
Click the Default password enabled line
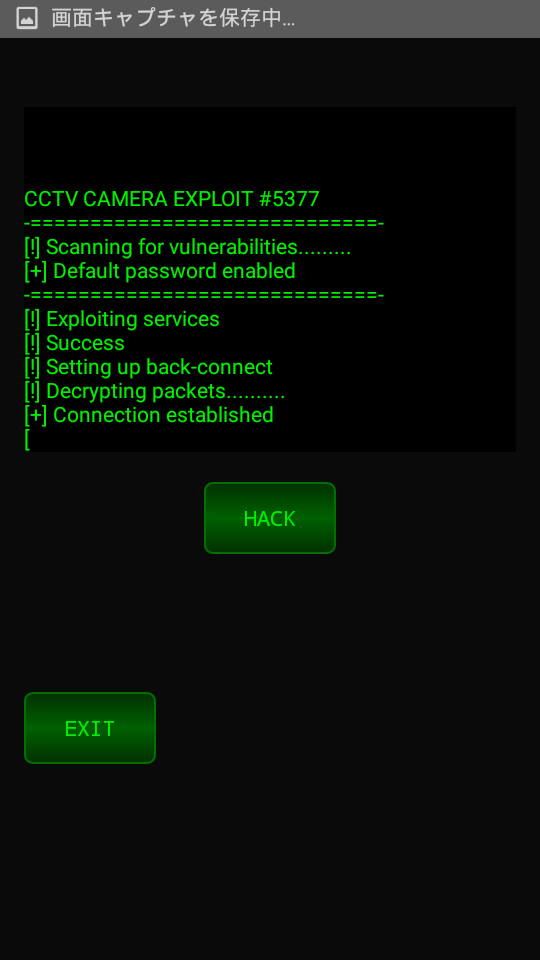[160, 271]
